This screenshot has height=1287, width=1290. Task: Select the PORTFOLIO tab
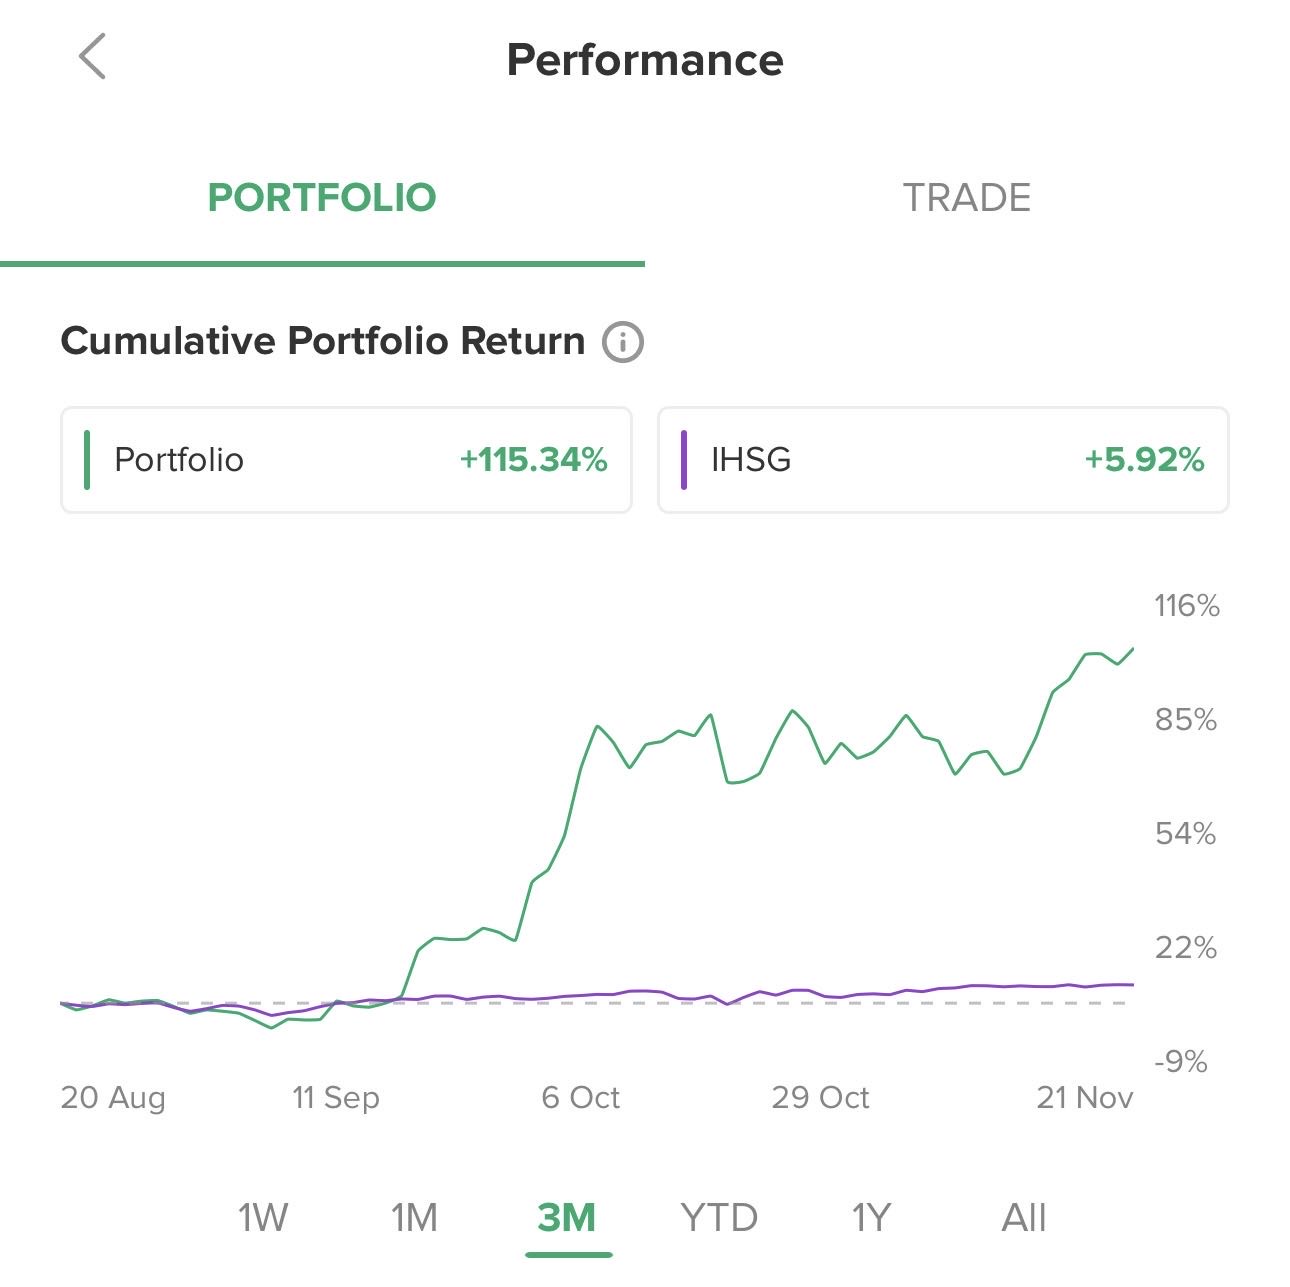tap(322, 198)
